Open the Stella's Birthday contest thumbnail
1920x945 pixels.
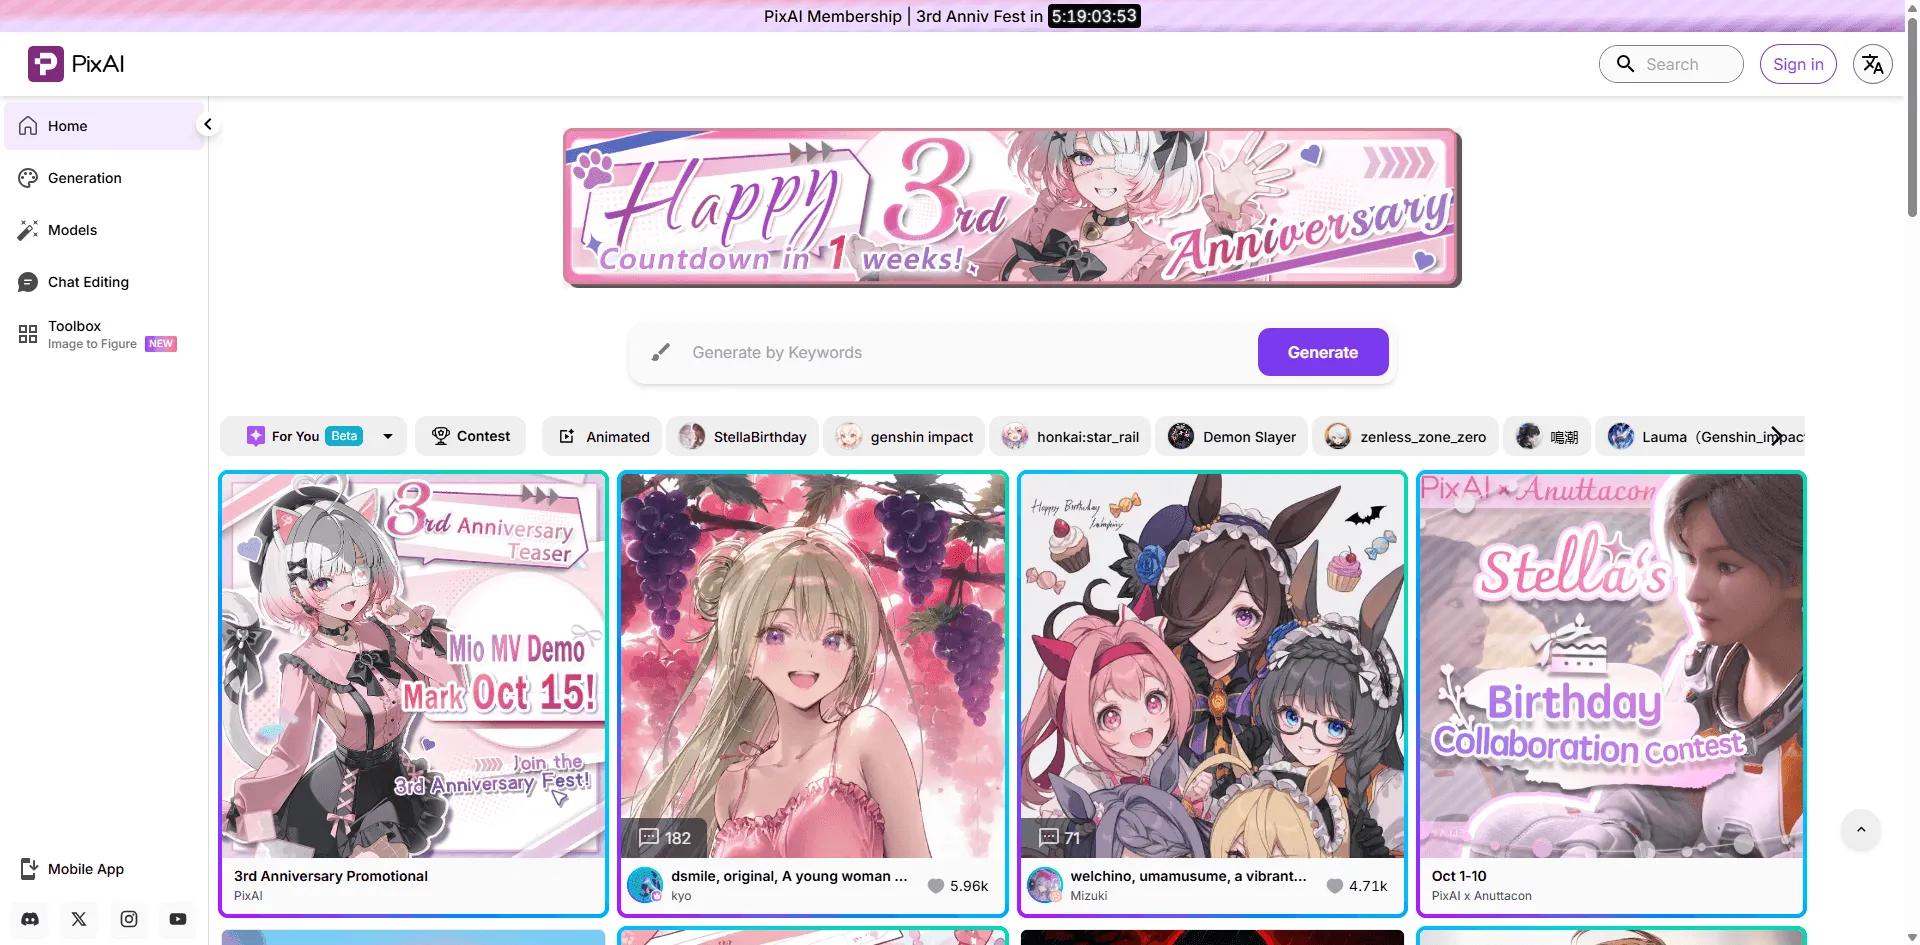pyautogui.click(x=1611, y=665)
